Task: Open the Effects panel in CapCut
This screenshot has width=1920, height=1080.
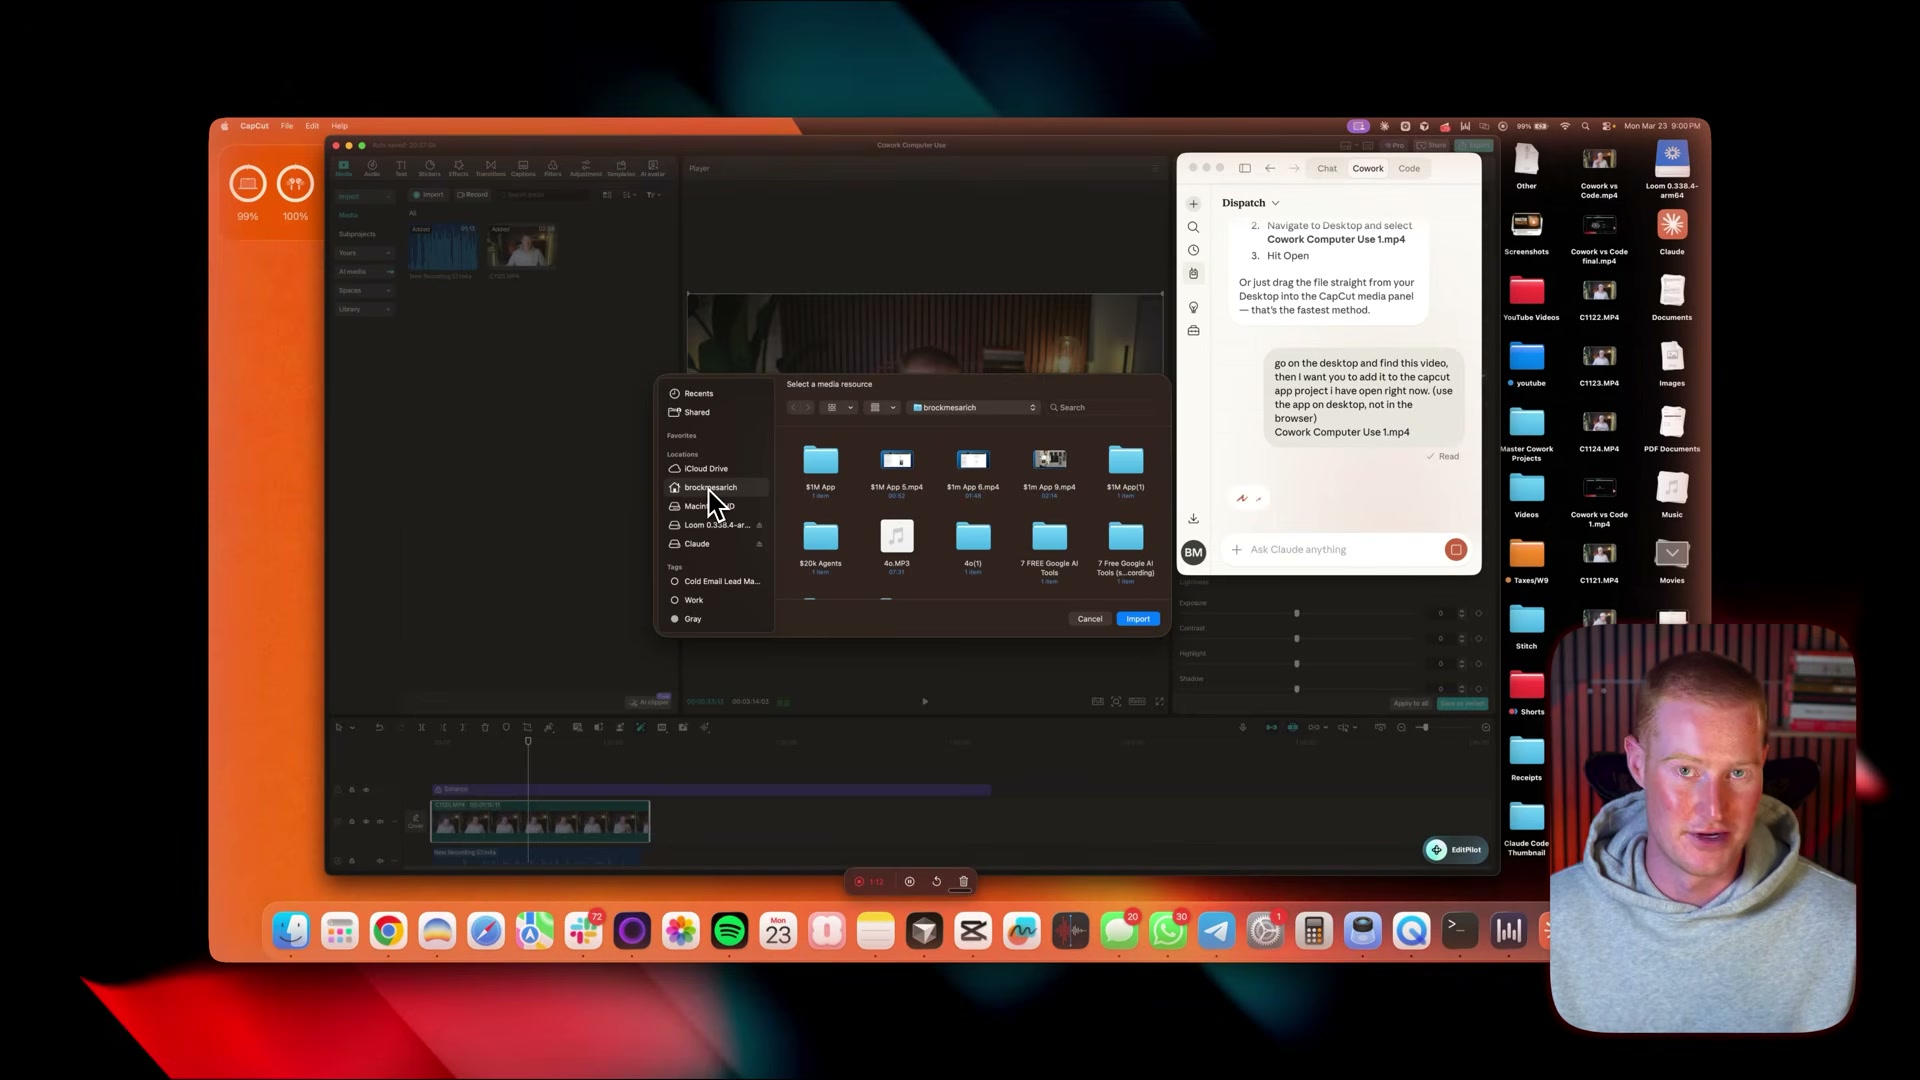Action: click(x=459, y=168)
